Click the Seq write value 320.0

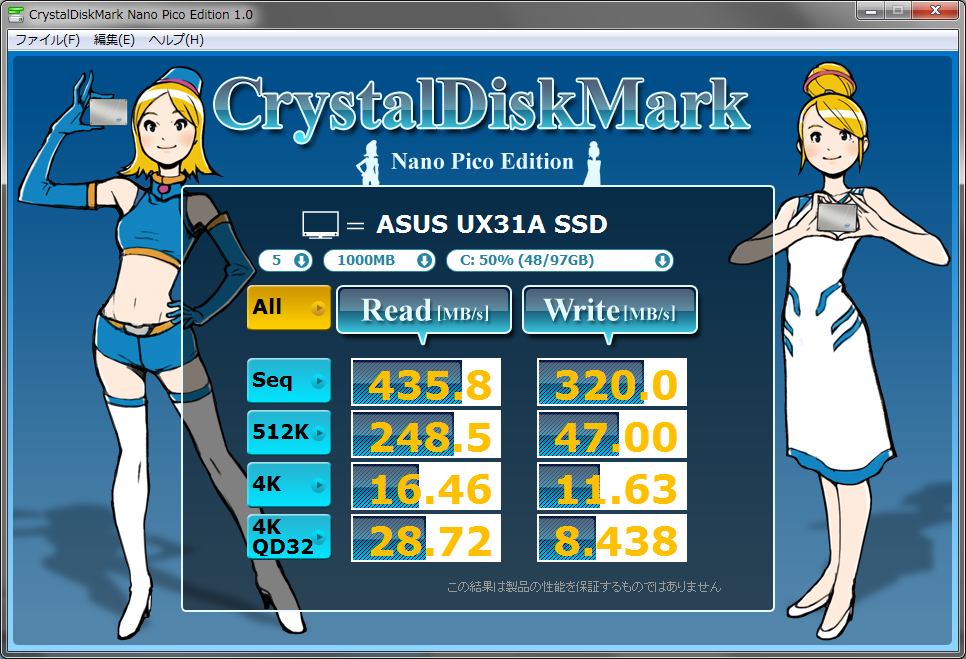click(612, 382)
